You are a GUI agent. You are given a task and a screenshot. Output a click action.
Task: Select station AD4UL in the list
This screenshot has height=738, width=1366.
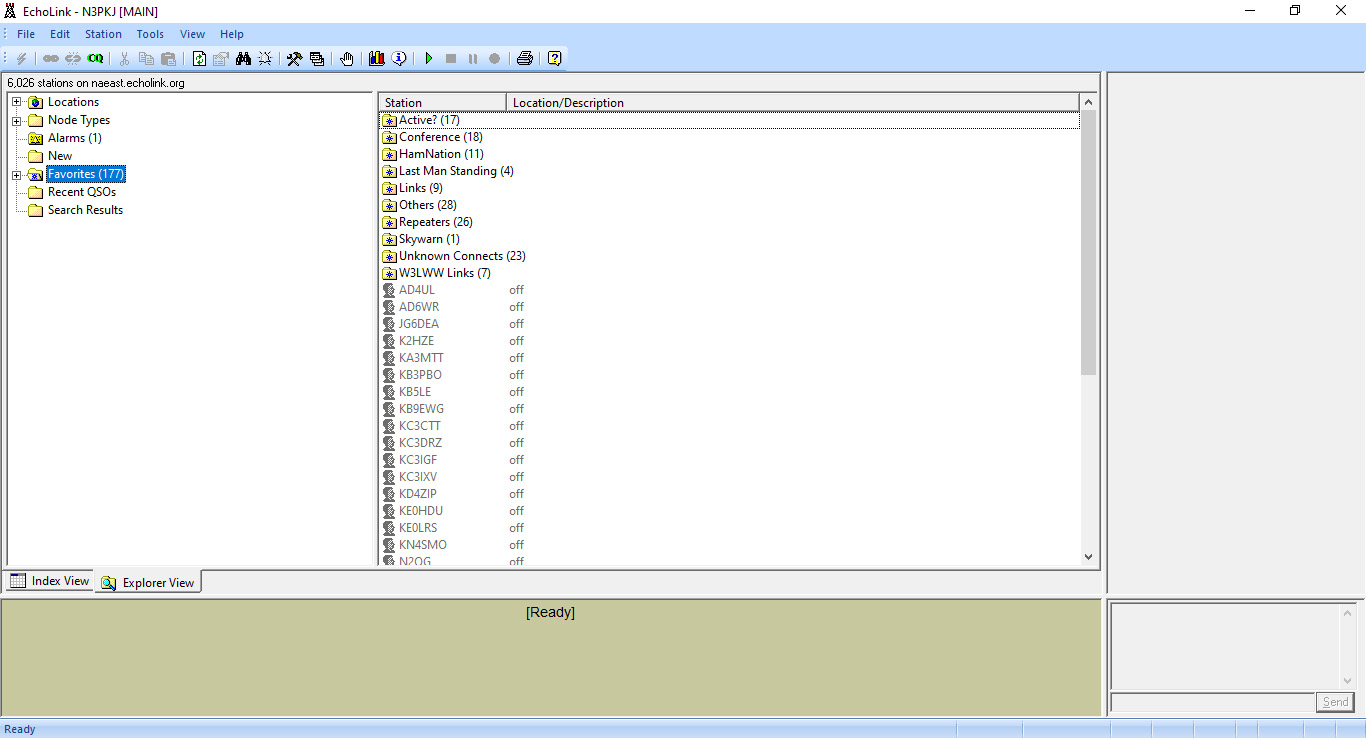tap(417, 290)
